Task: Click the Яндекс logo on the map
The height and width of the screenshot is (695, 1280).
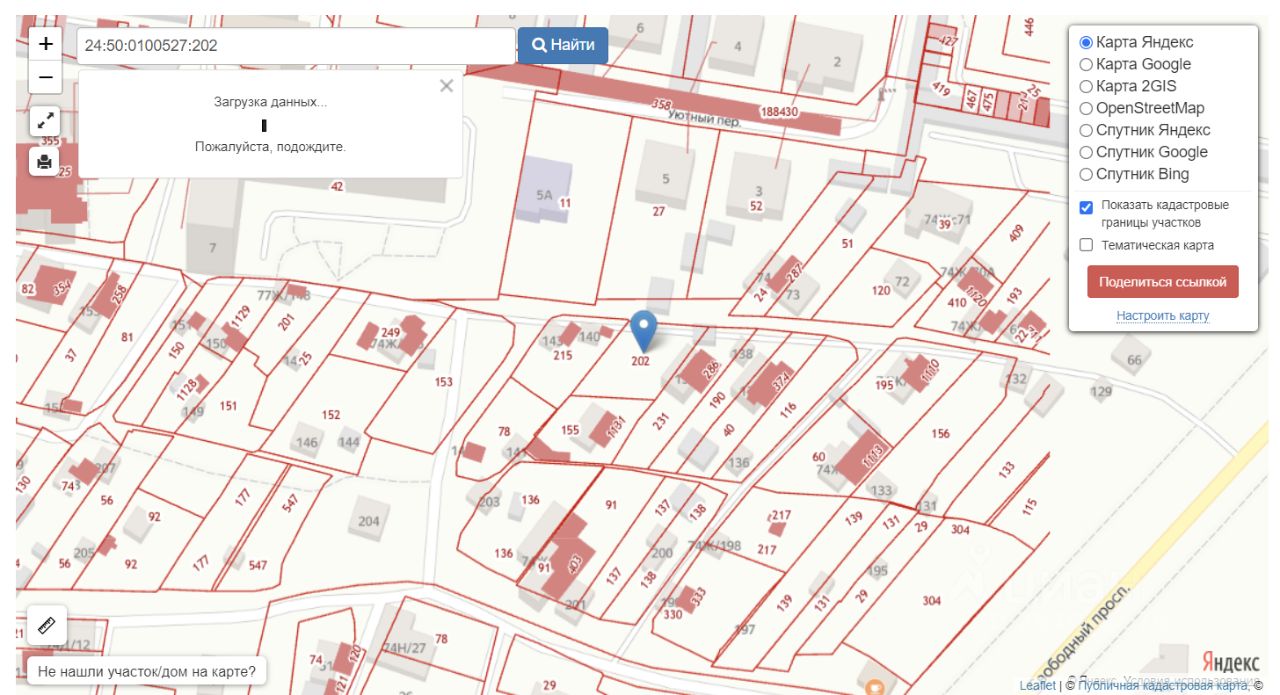Action: pos(1230,662)
